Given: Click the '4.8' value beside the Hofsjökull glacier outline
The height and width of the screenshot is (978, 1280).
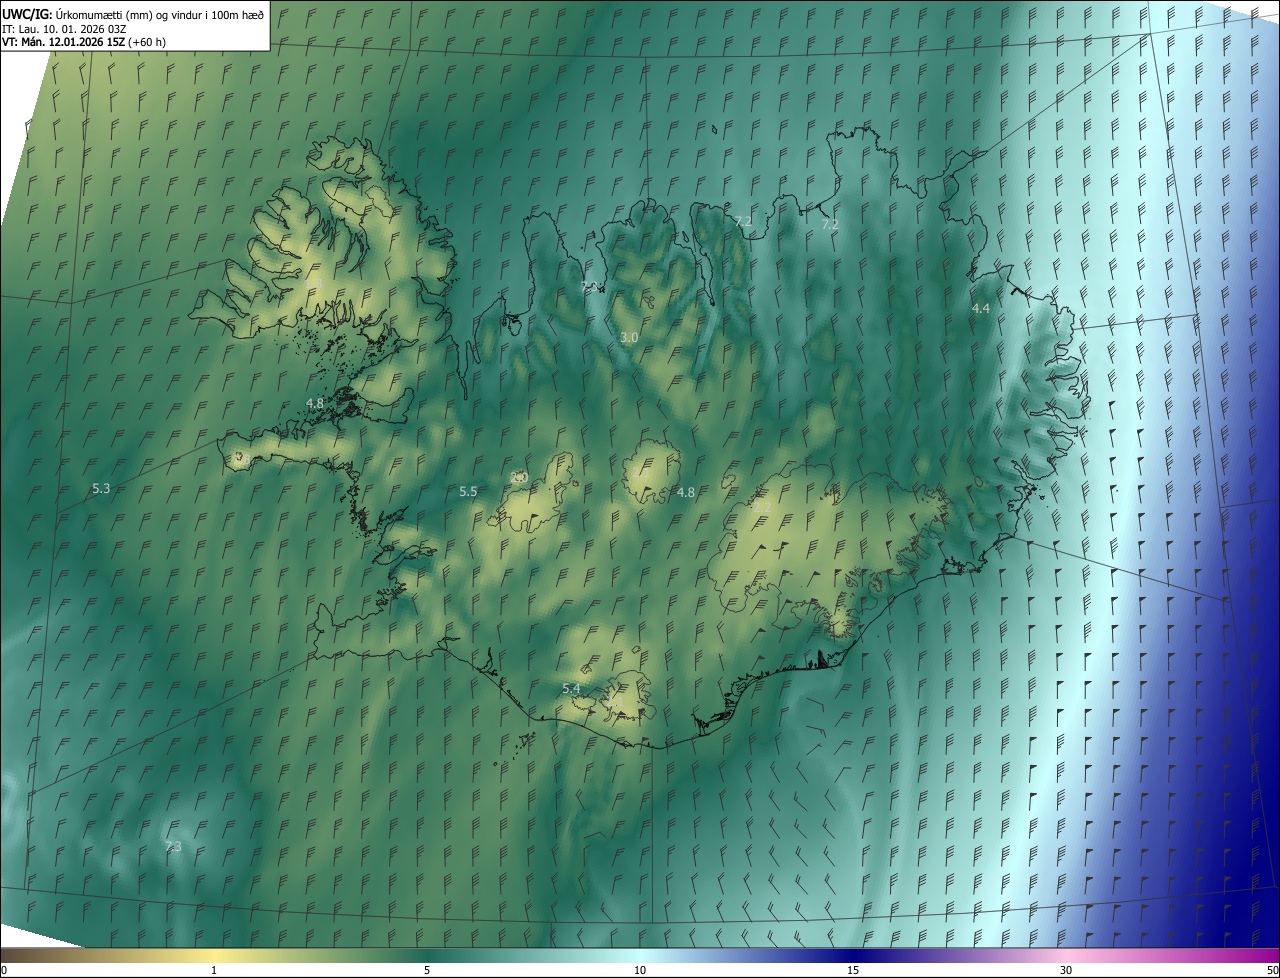Looking at the screenshot, I should point(685,493).
